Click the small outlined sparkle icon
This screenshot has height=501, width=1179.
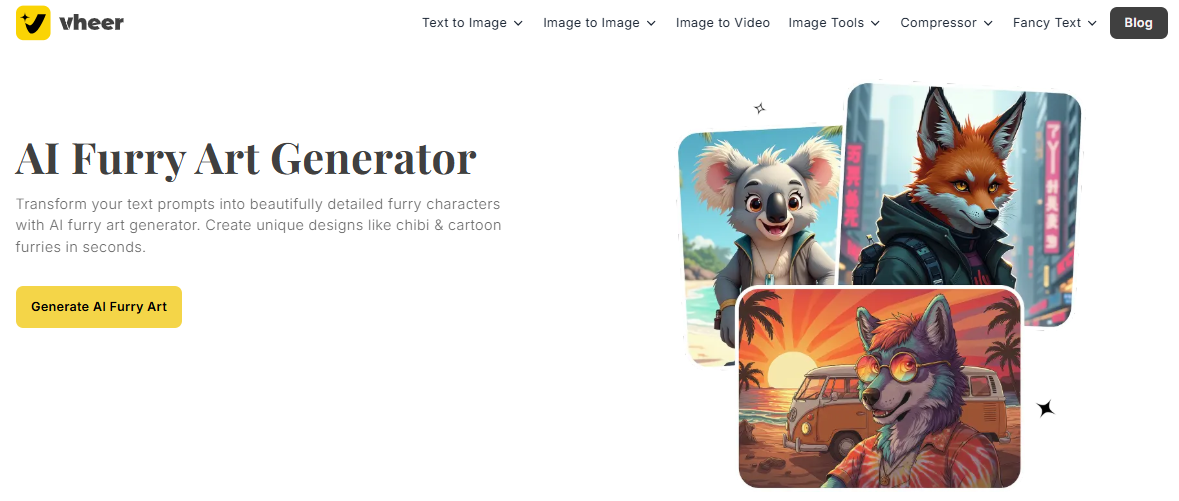pyautogui.click(x=759, y=108)
